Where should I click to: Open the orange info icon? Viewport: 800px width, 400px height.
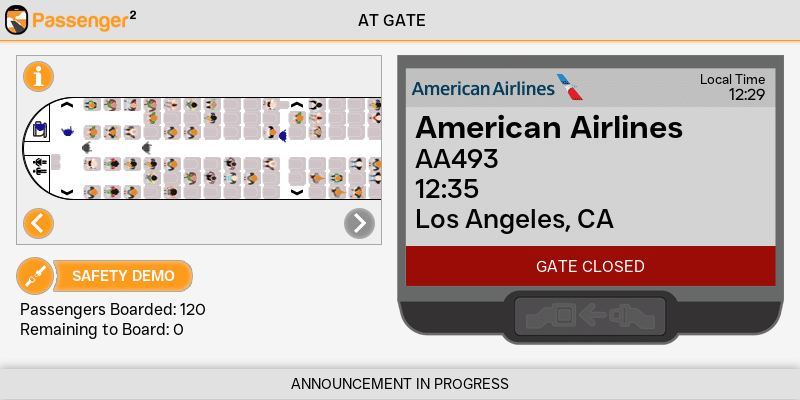[x=38, y=76]
